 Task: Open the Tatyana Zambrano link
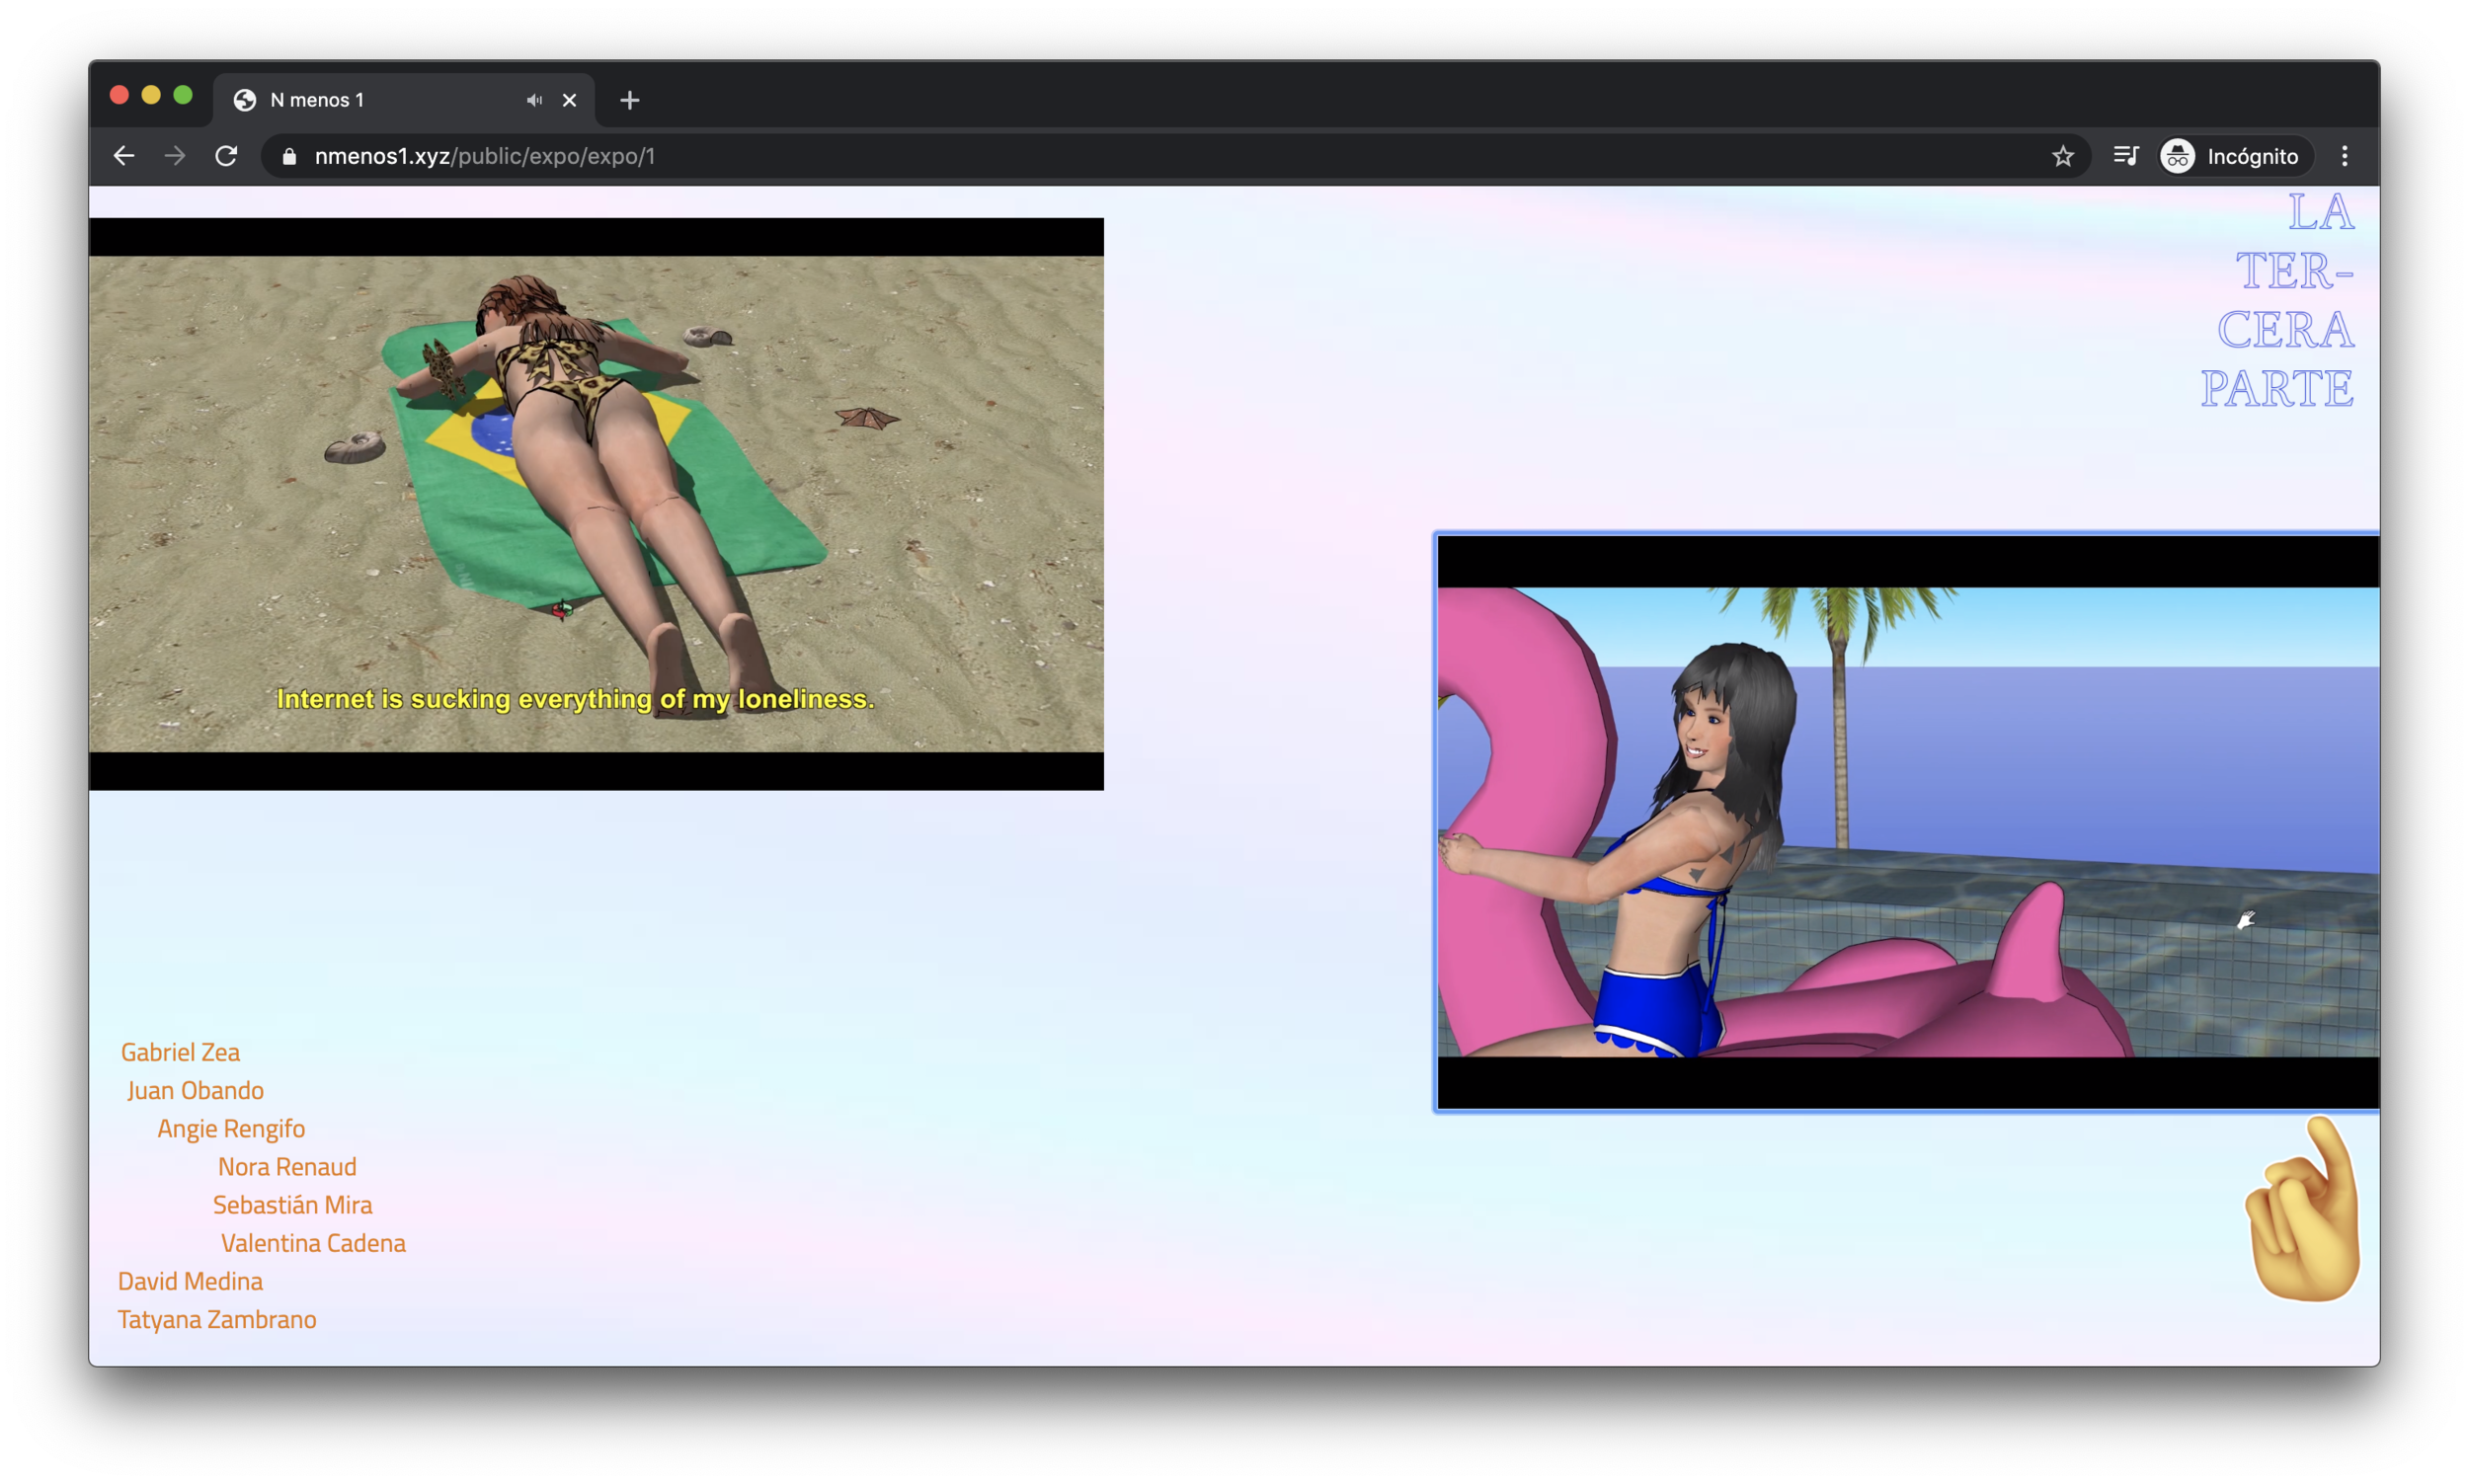point(217,1319)
